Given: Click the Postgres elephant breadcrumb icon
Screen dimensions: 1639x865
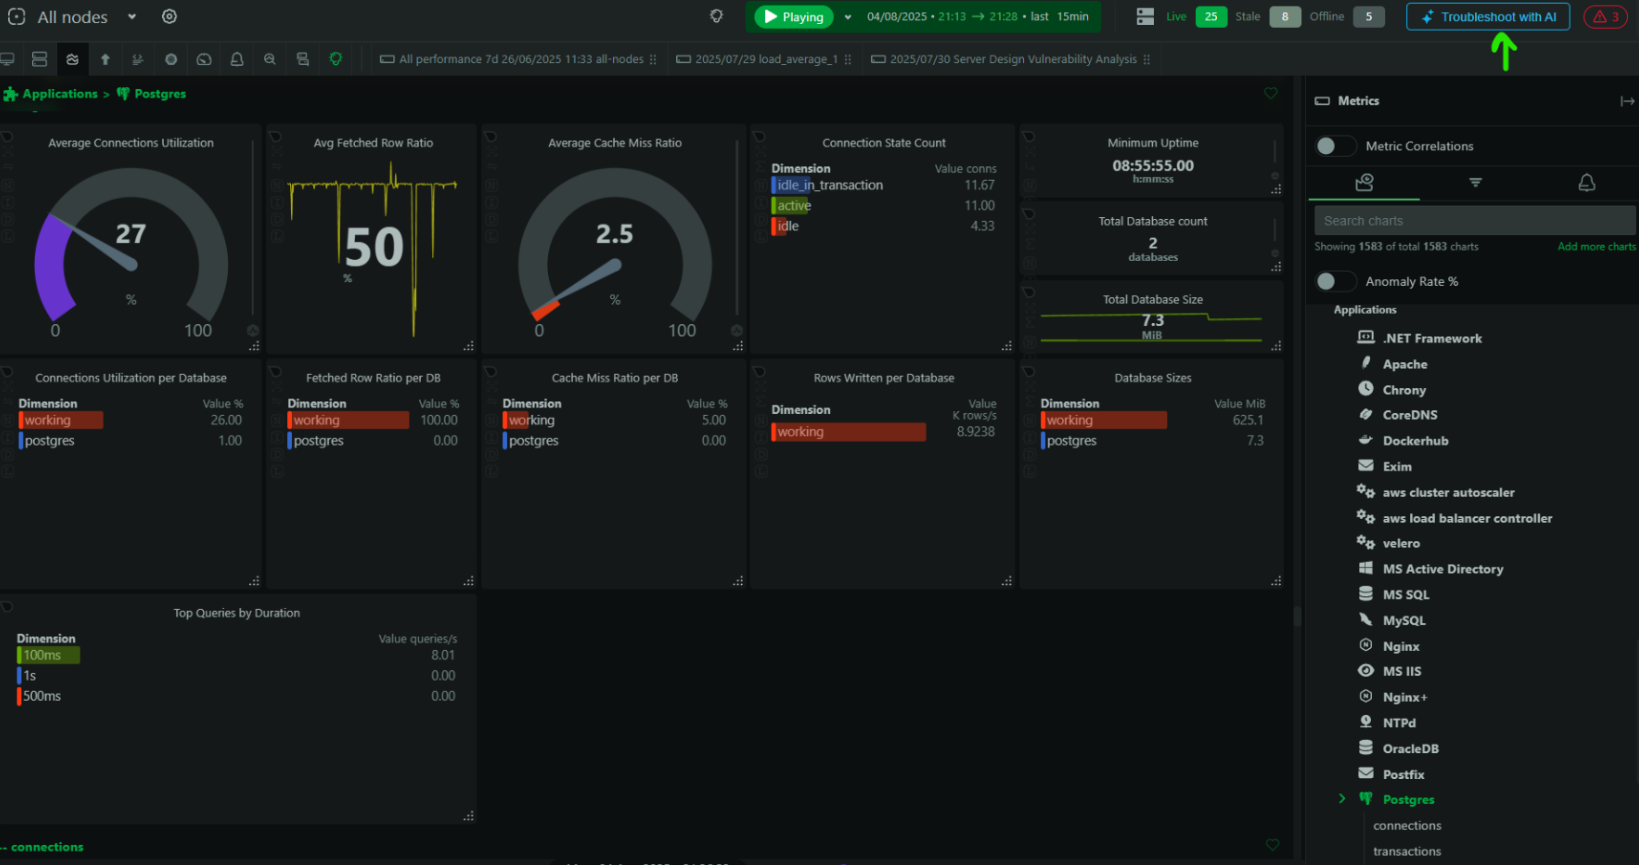Looking at the screenshot, I should click(x=123, y=93).
